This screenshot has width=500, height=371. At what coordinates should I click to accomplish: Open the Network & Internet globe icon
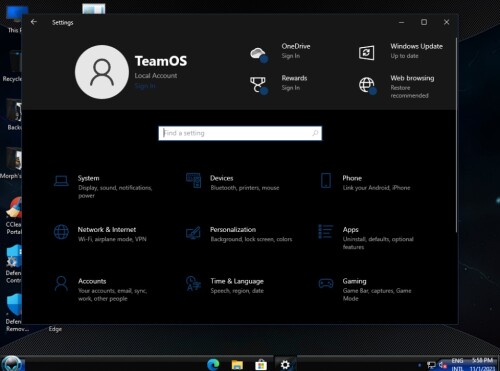pyautogui.click(x=61, y=232)
